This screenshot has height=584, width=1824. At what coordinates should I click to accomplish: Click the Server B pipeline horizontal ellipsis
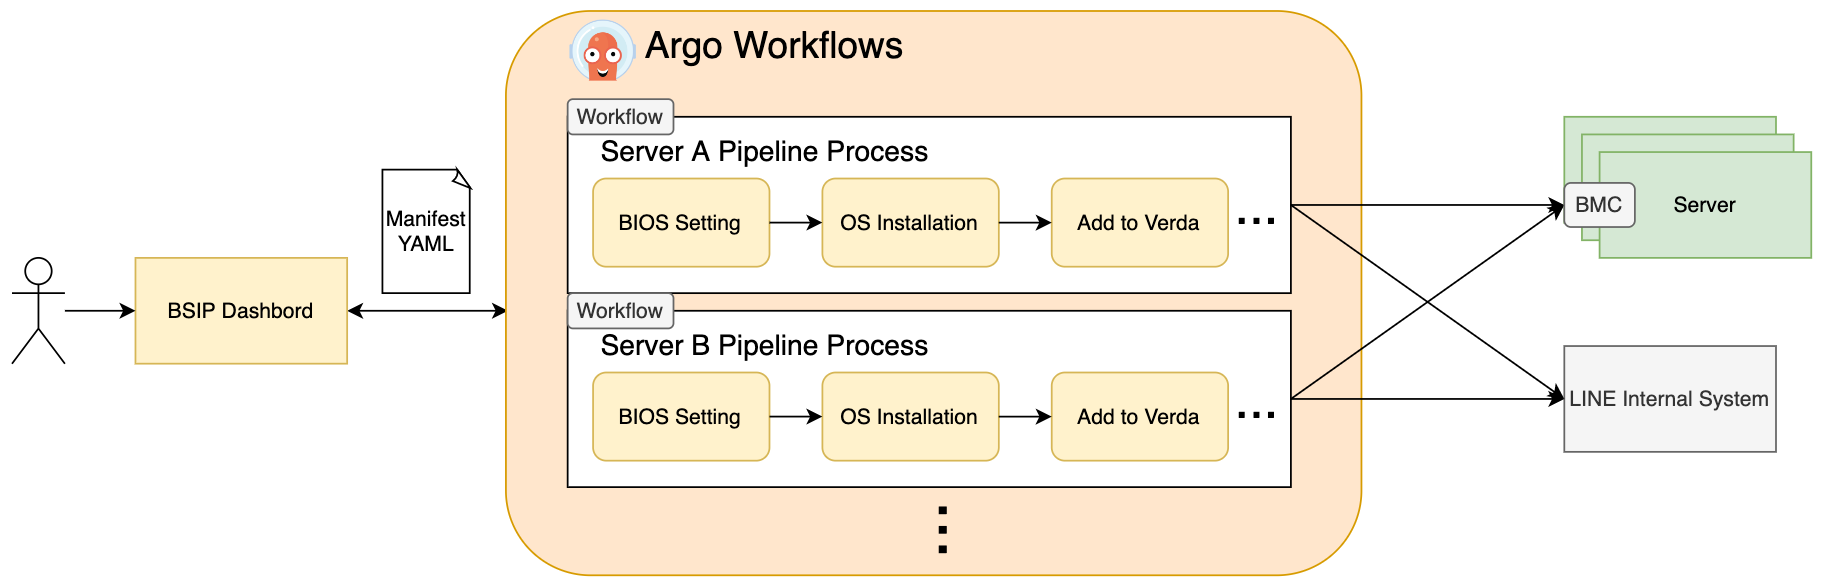[x=1256, y=415]
